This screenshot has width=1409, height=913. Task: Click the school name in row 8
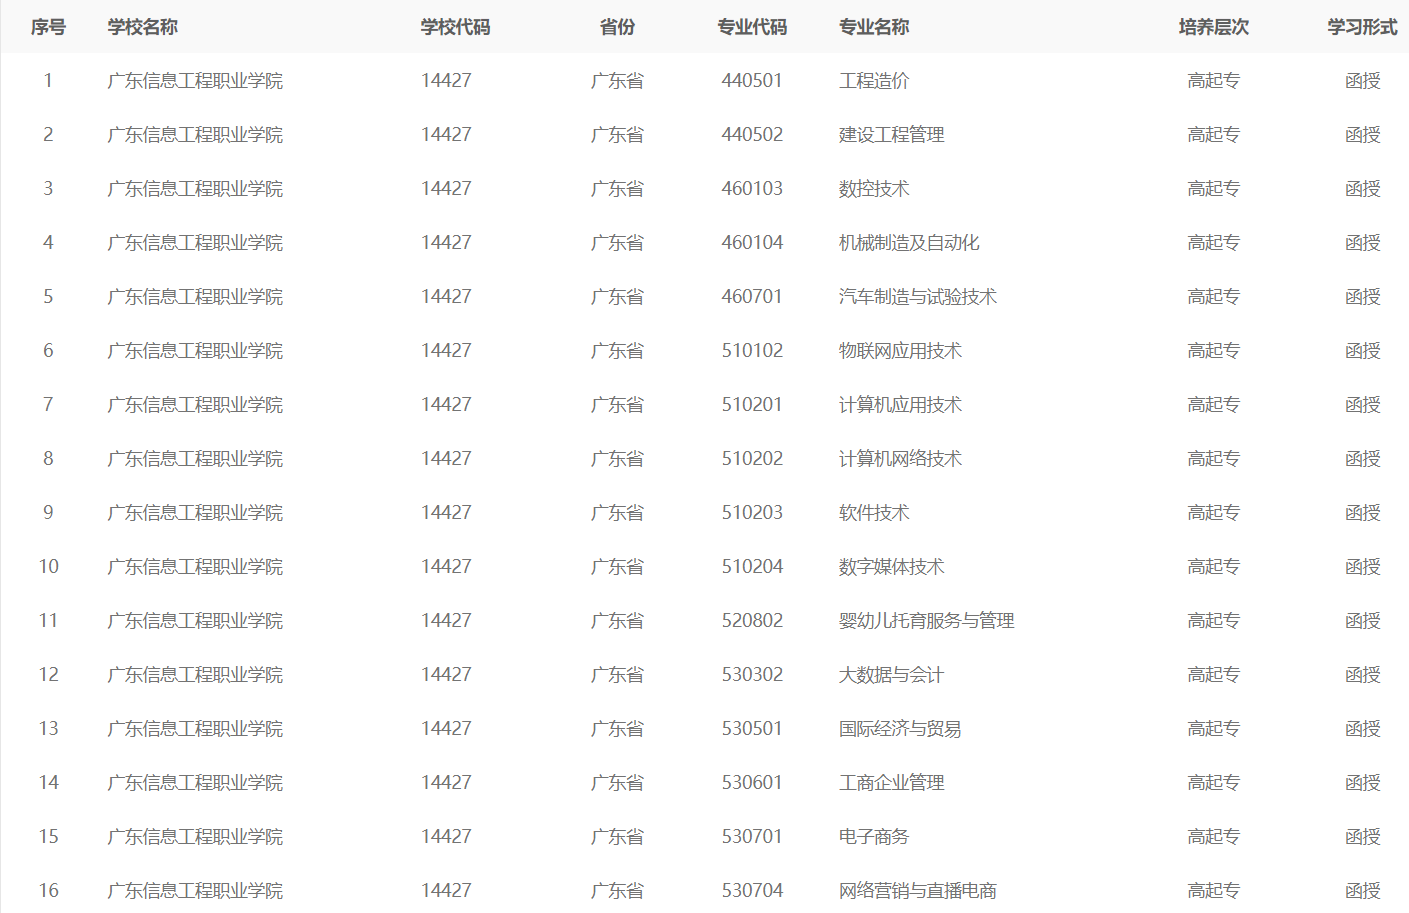point(195,459)
